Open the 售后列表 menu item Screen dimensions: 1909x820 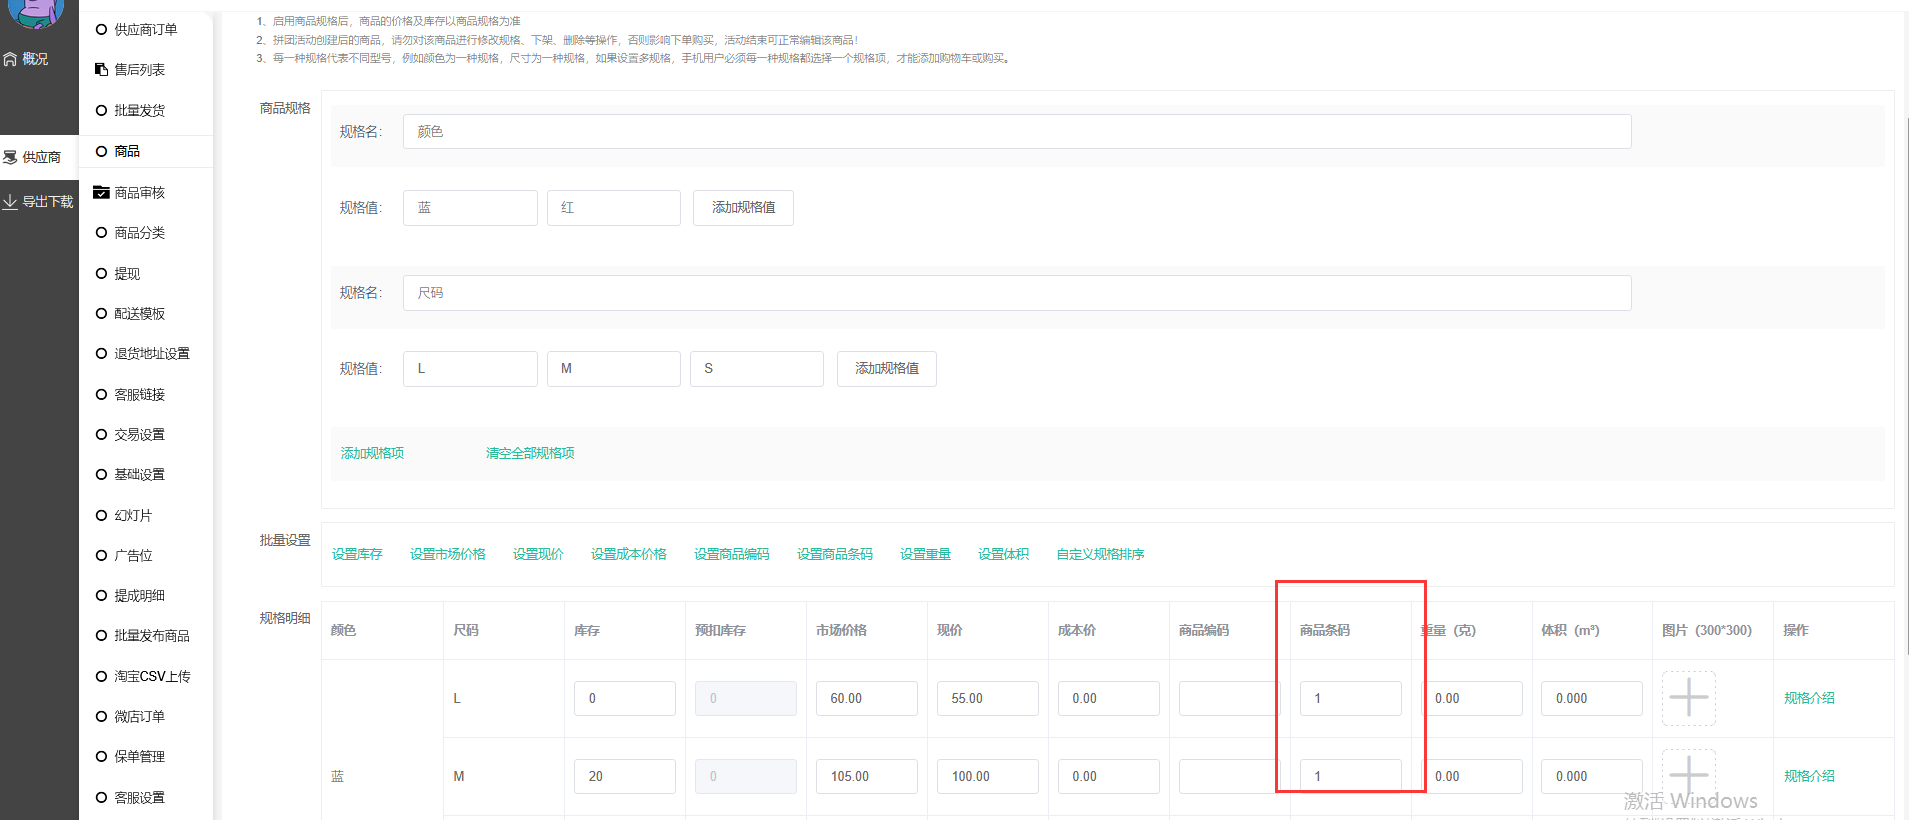coord(139,70)
